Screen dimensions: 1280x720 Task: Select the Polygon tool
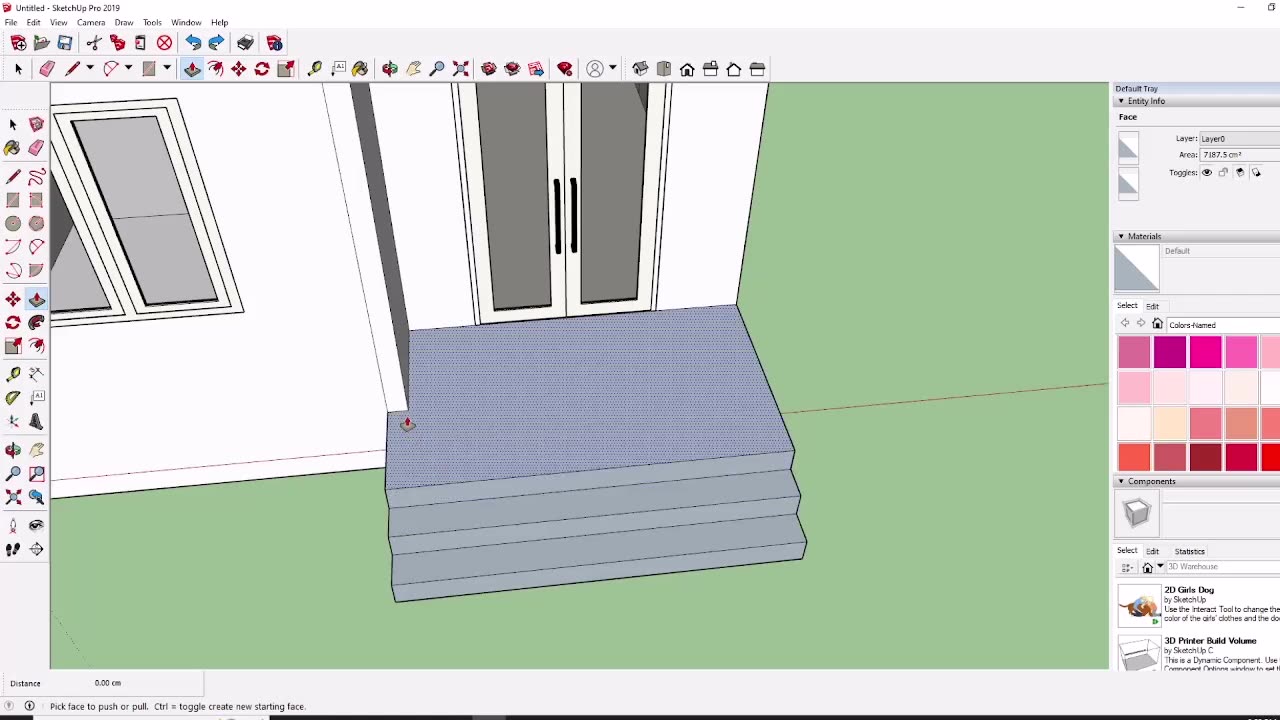pyautogui.click(x=36, y=224)
